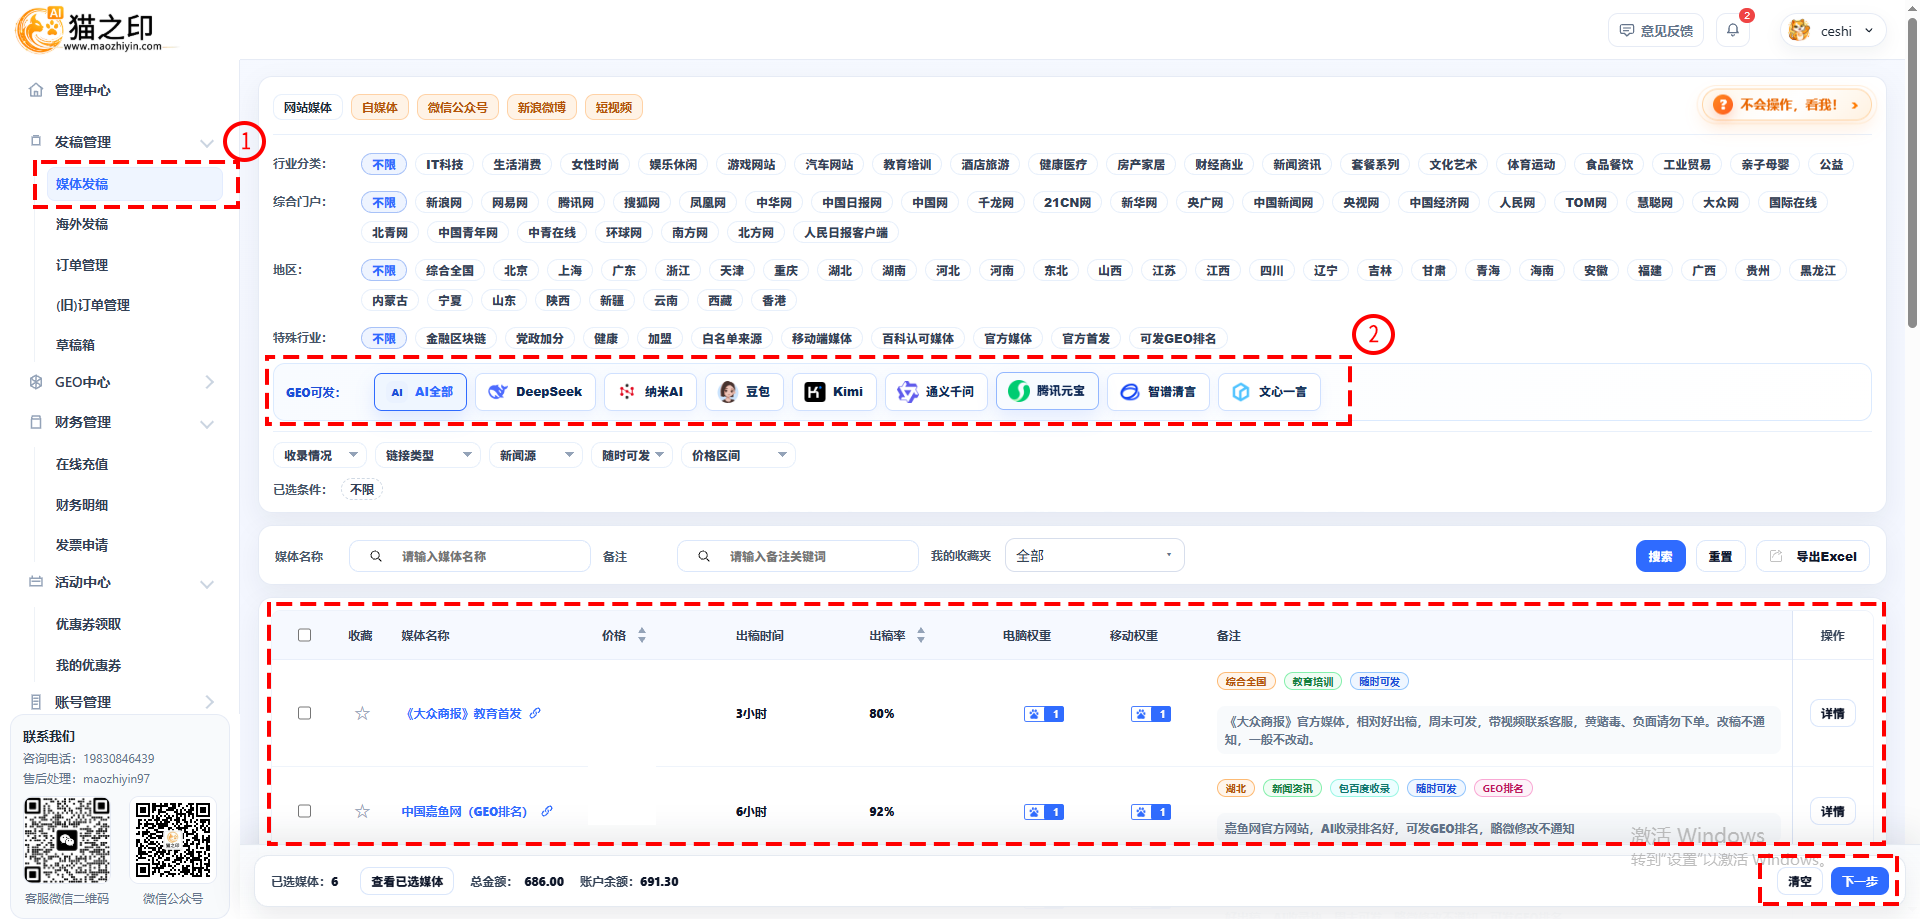Click the 不会操作，看我! help button
The height and width of the screenshot is (919, 1920).
[1788, 104]
